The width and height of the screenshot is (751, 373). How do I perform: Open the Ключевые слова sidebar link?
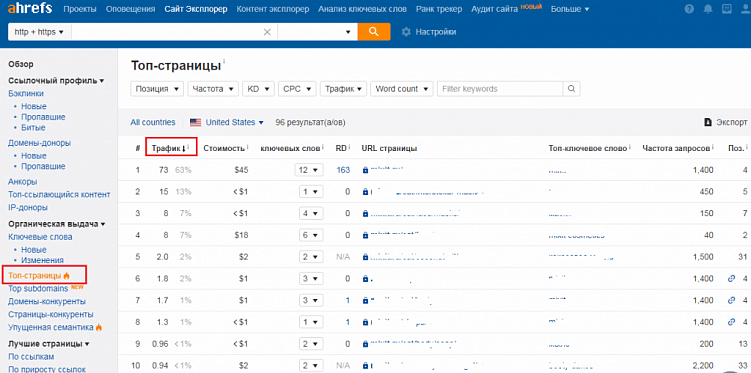click(40, 237)
